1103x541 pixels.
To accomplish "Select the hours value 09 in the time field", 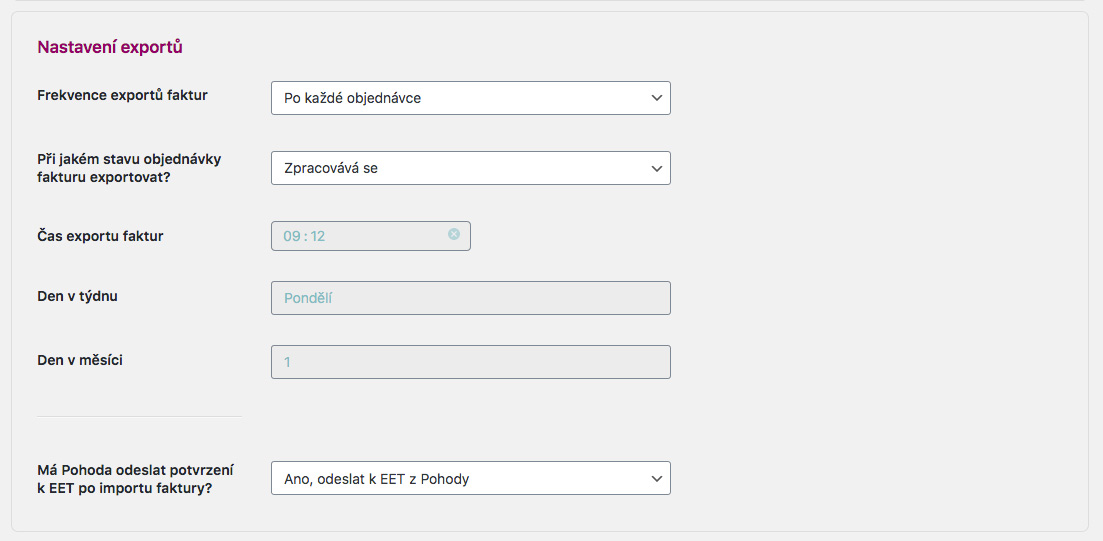I will 292,236.
